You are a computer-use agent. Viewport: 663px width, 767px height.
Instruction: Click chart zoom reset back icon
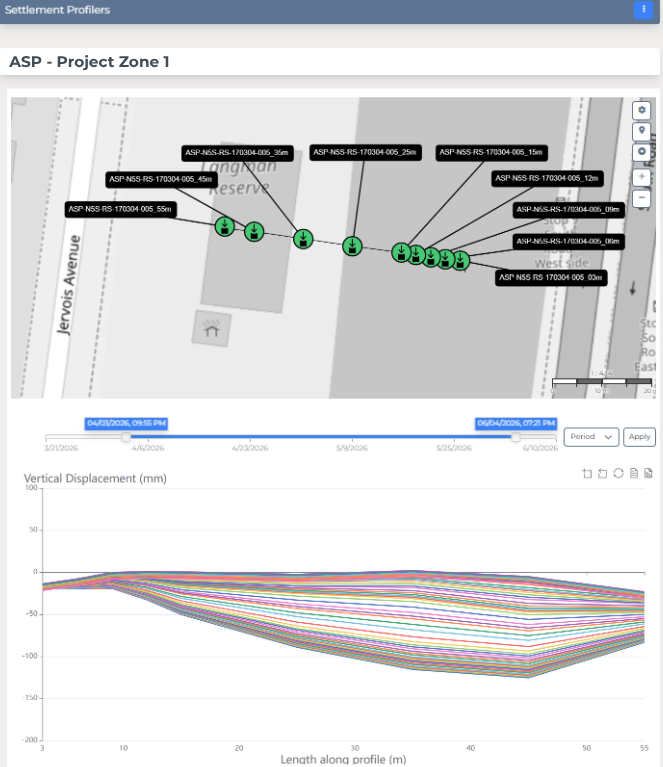click(x=603, y=473)
